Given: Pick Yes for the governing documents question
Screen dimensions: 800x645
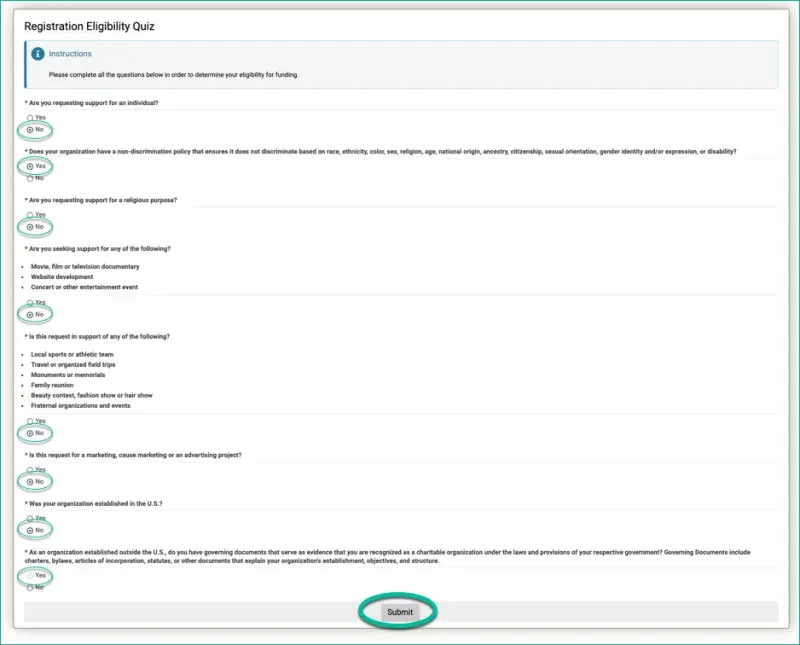Looking at the screenshot, I should (30, 576).
